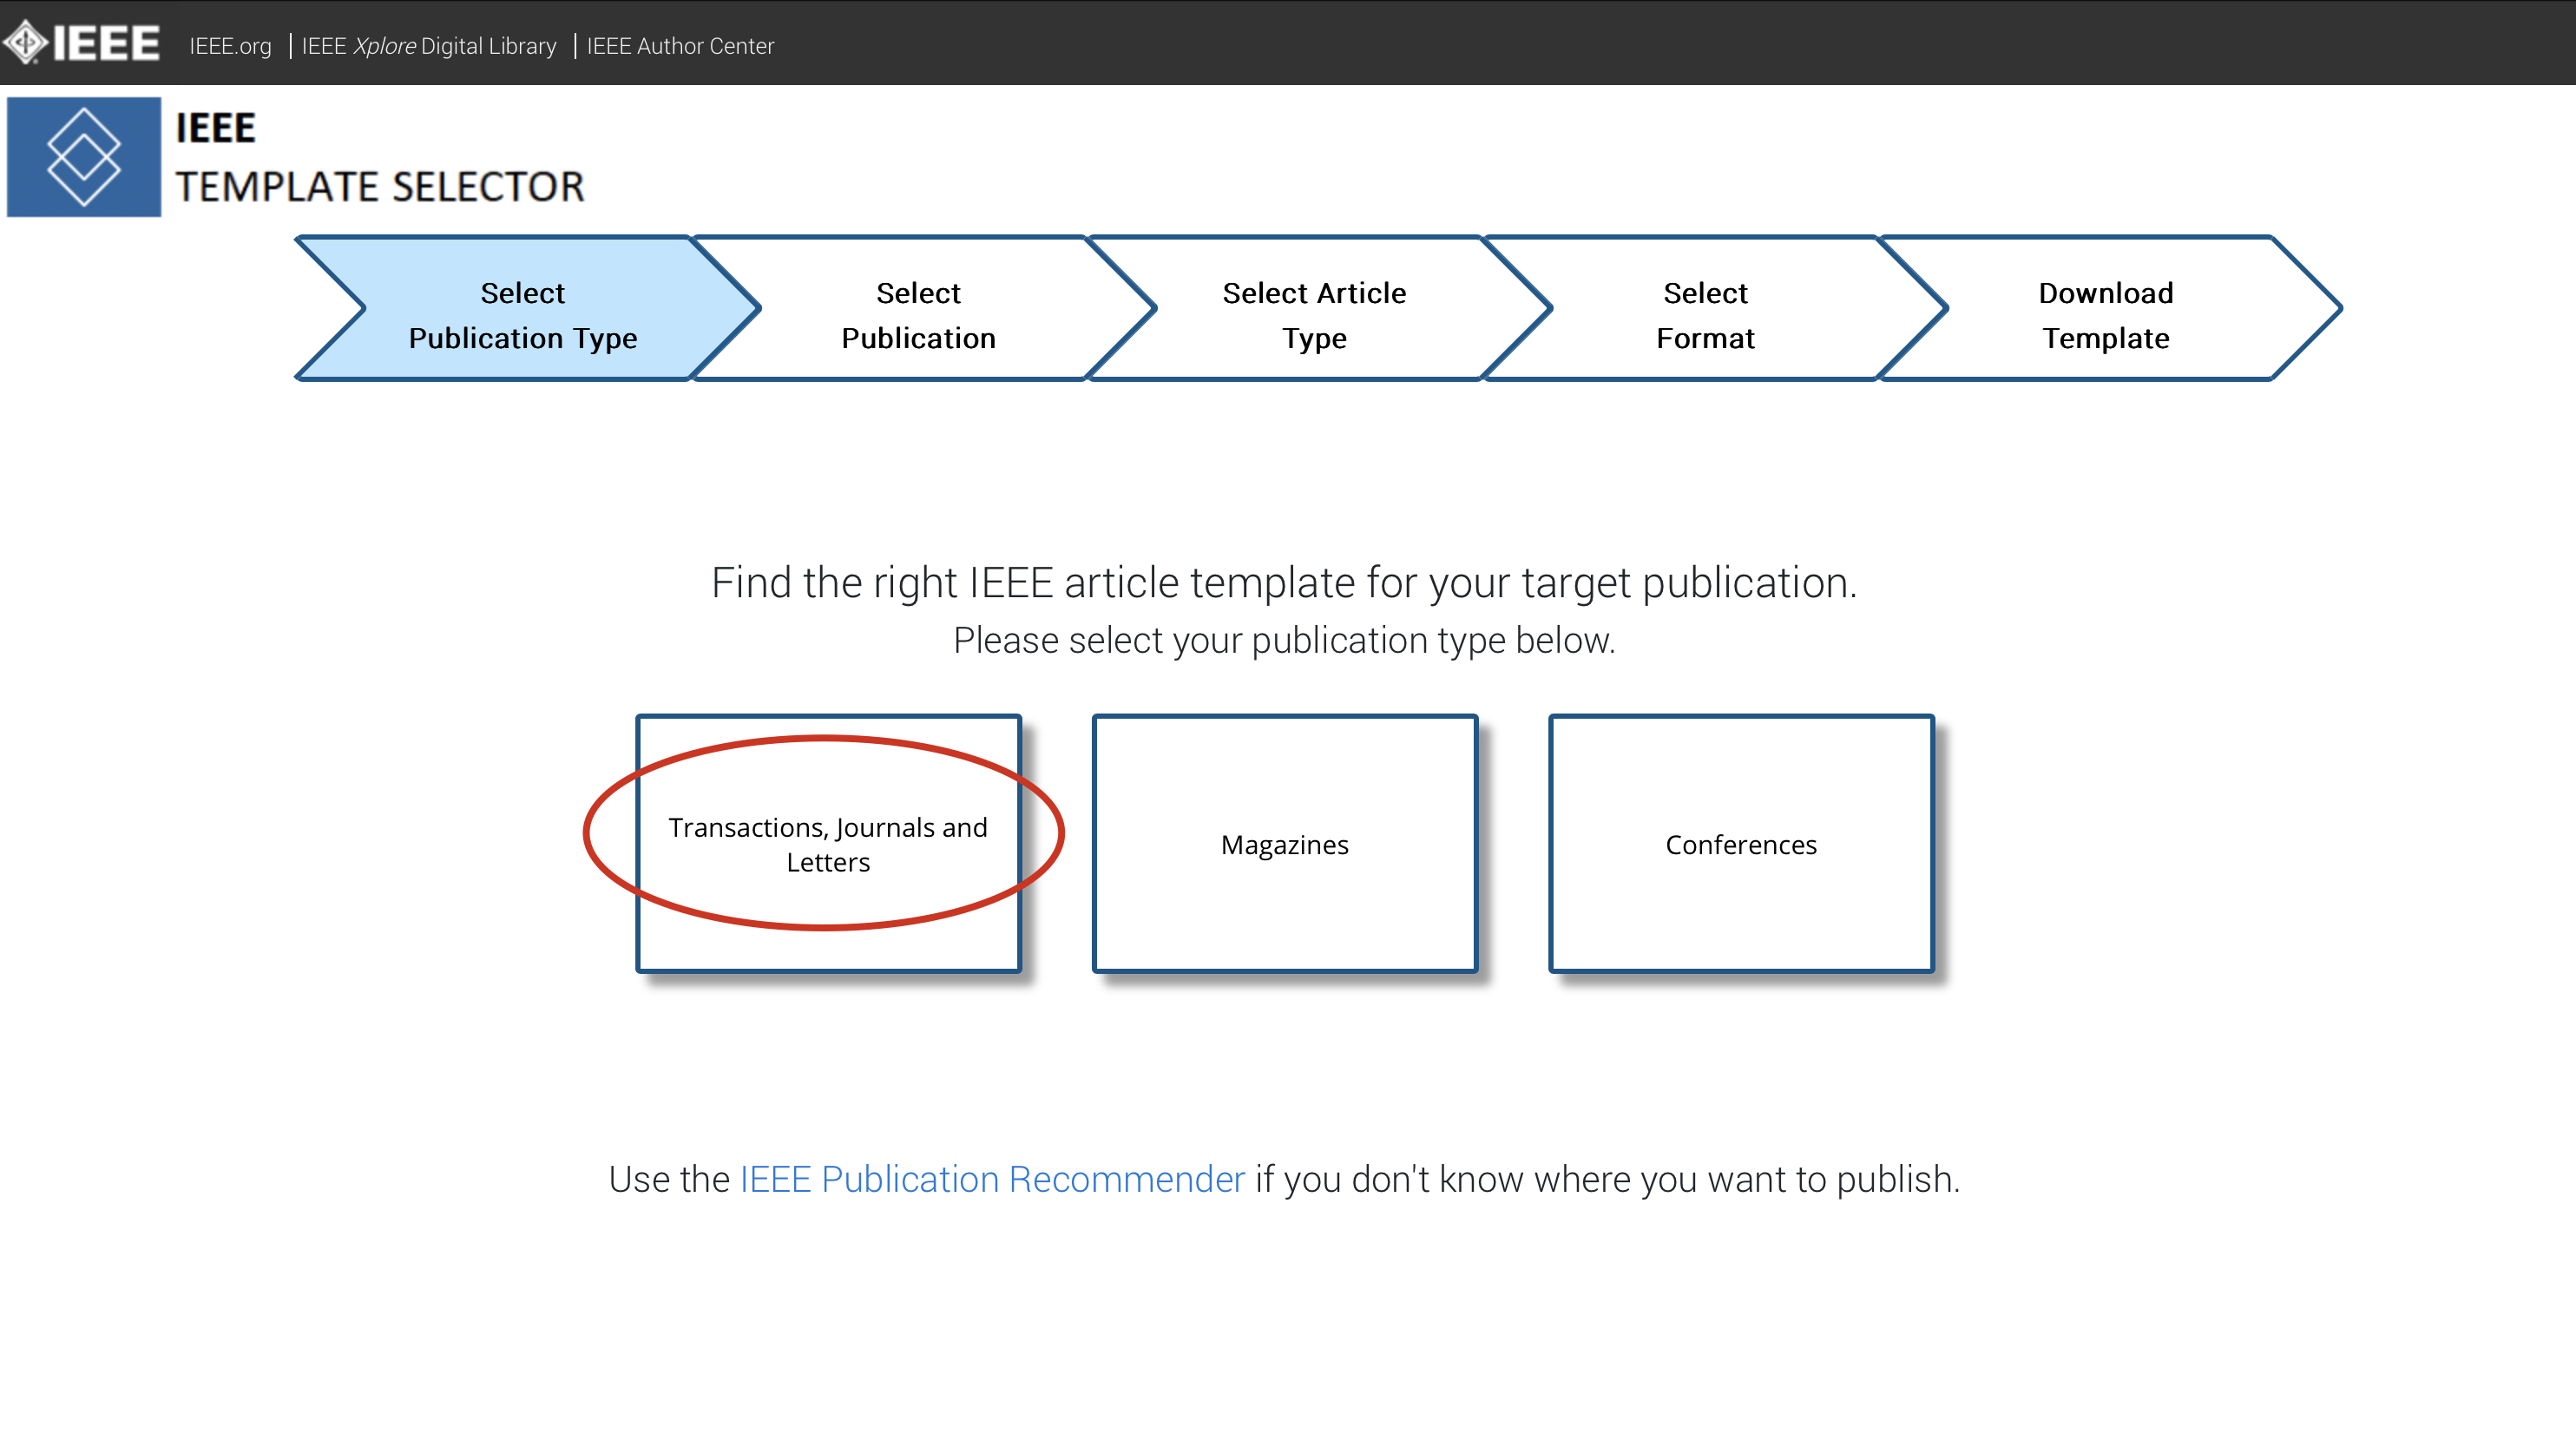
Task: Click the 'Find the right IEEE article template' heading
Action: click(1284, 582)
